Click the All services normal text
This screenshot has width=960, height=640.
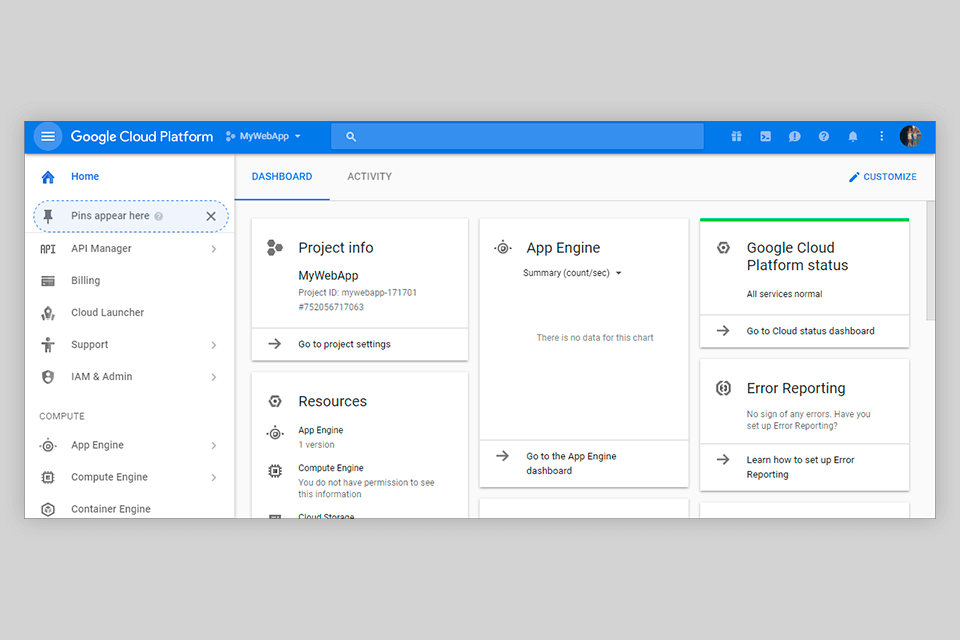(784, 294)
